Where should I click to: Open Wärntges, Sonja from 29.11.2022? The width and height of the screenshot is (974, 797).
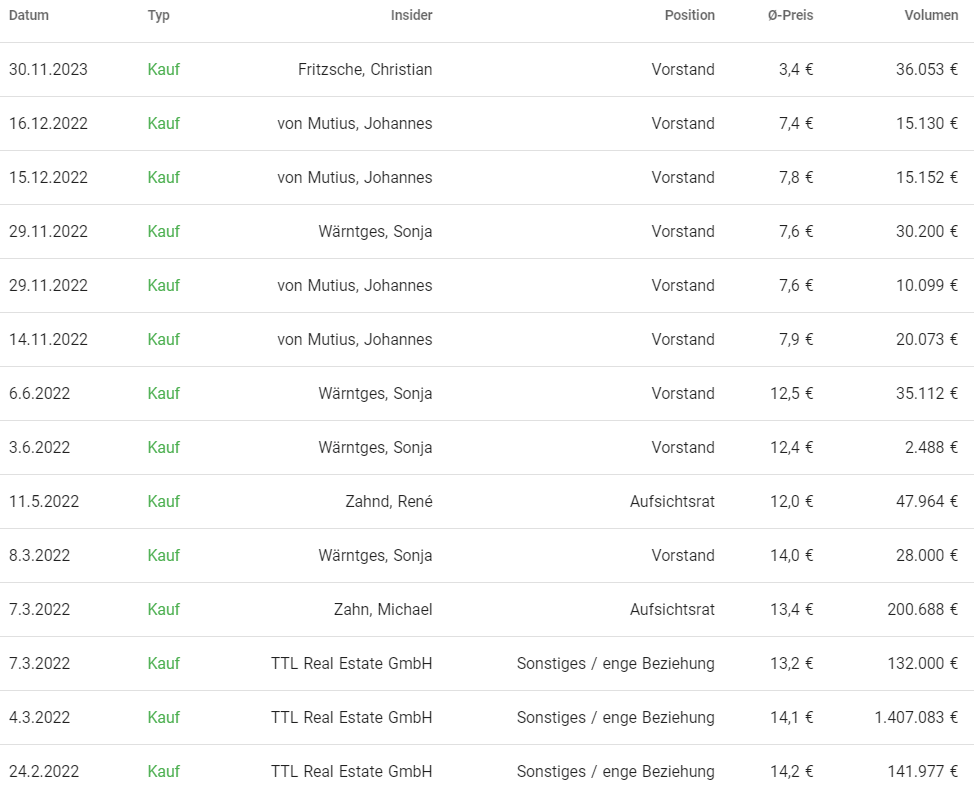375,232
